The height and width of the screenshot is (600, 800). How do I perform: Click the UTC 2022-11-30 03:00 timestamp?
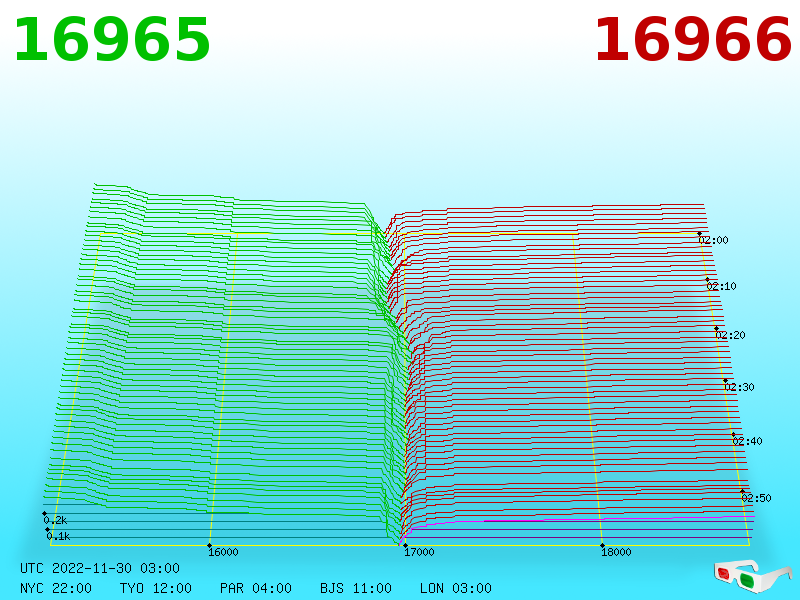(x=100, y=568)
